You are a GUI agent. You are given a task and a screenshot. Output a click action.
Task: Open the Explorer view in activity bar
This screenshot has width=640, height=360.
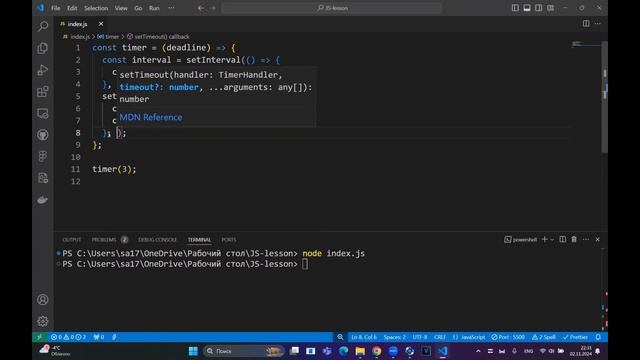pyautogui.click(x=43, y=48)
